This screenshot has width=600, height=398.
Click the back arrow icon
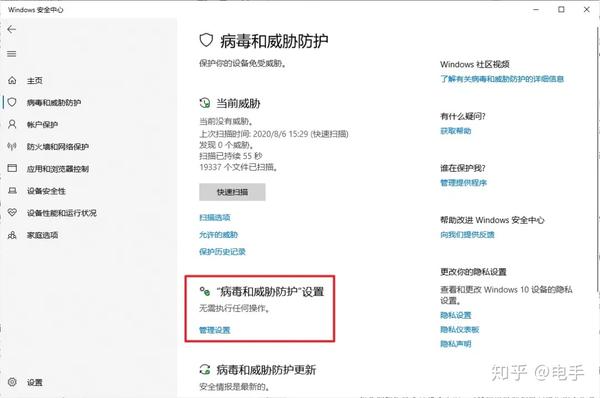pyautogui.click(x=12, y=29)
